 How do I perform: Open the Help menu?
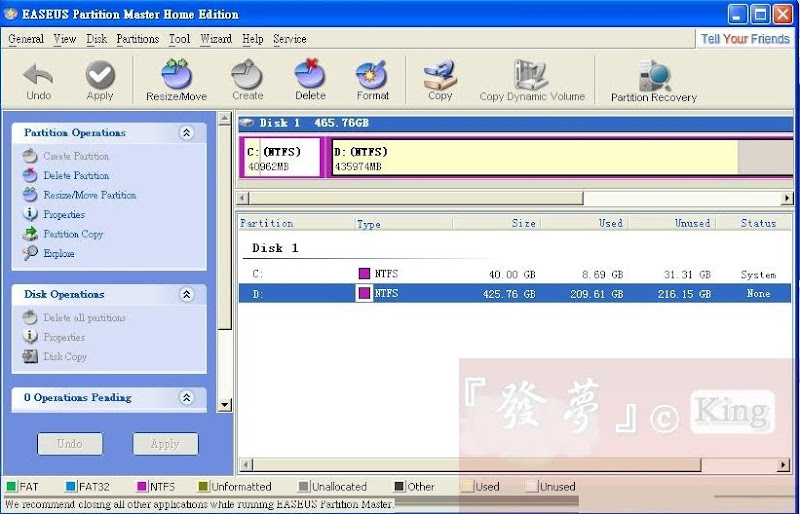pyautogui.click(x=253, y=39)
